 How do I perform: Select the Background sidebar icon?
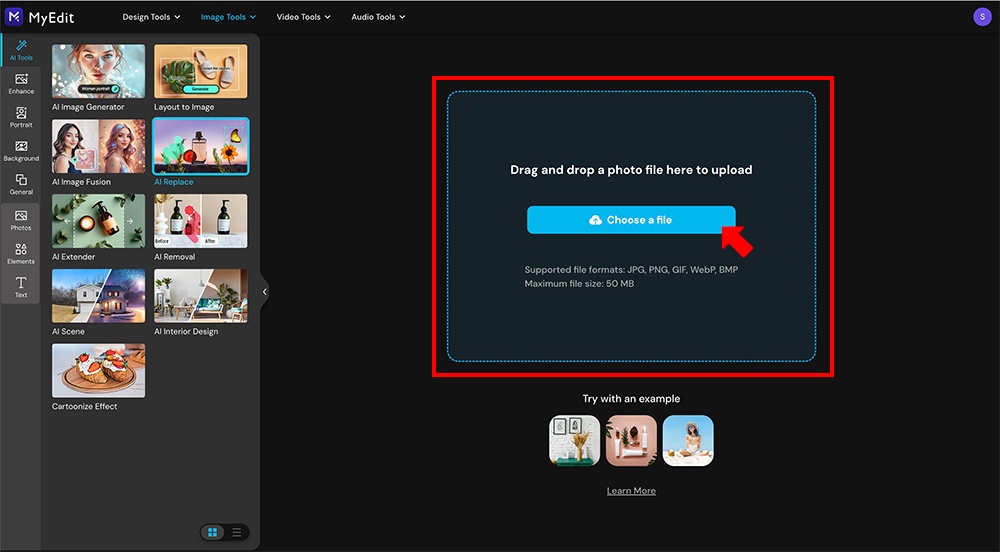21,151
